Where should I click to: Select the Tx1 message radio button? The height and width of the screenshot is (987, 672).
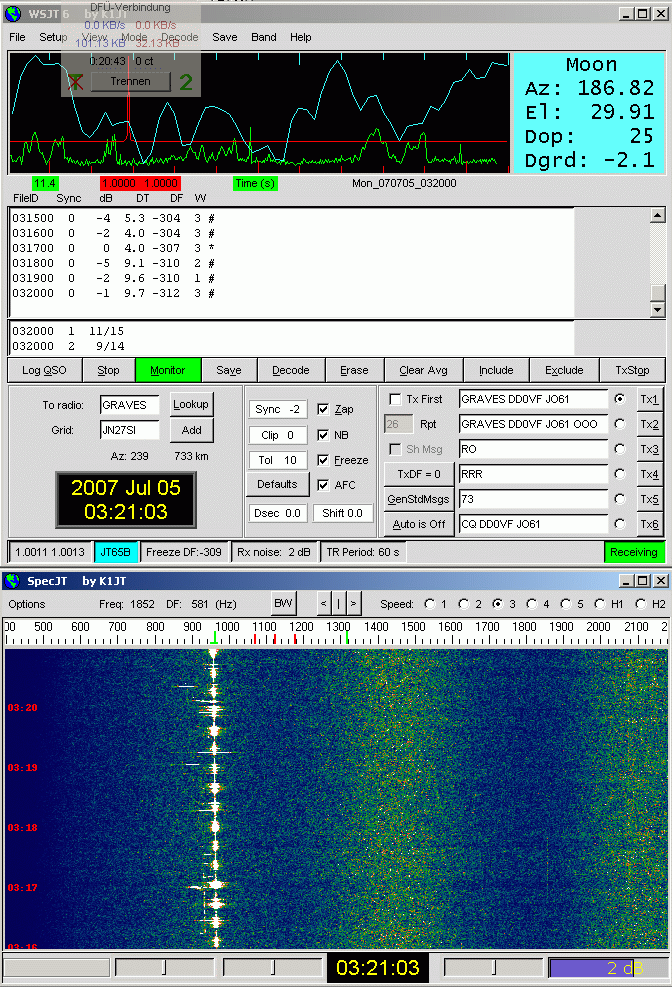(620, 399)
